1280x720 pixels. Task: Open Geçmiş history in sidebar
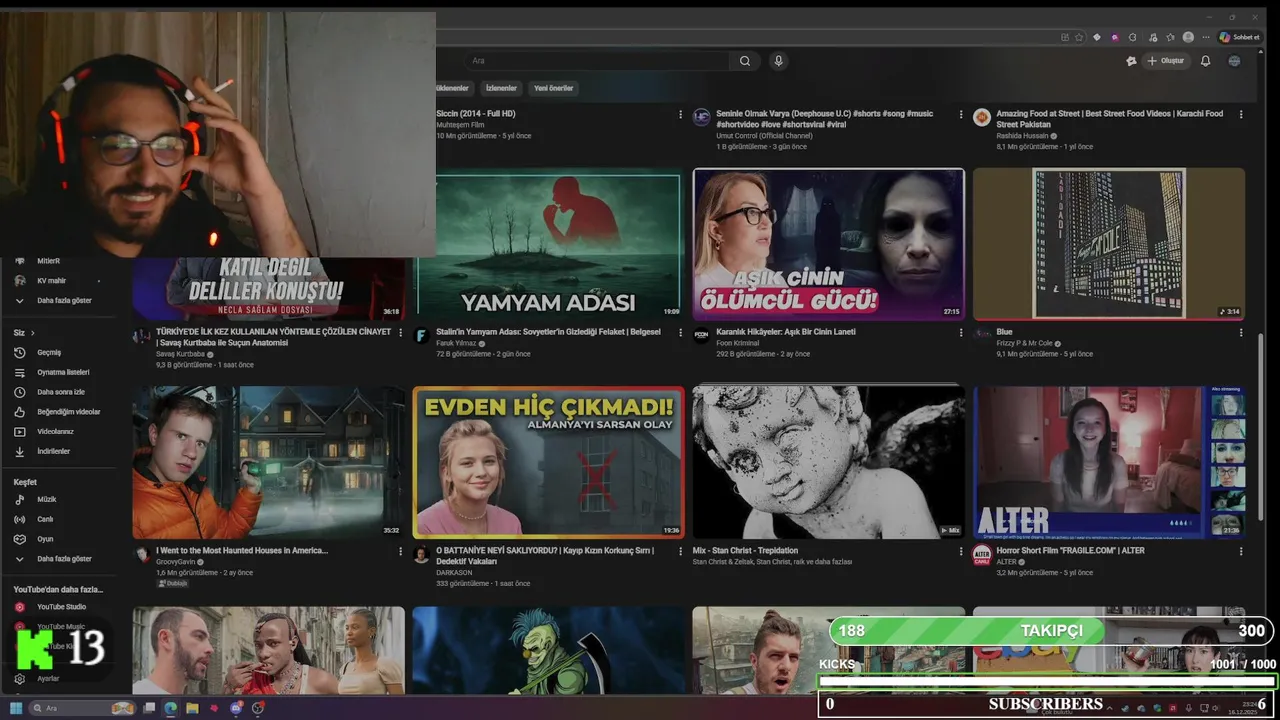[x=60, y=352]
